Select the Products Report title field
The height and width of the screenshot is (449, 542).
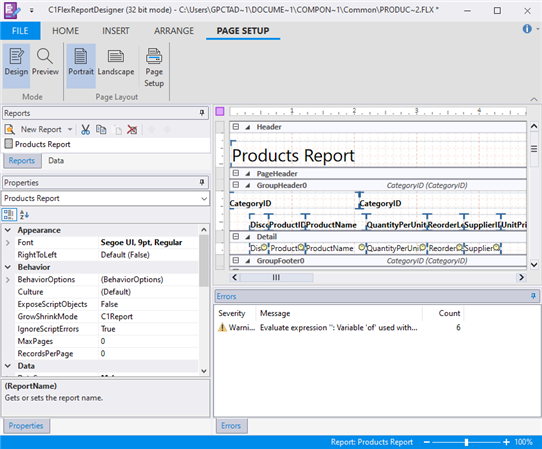[293, 156]
